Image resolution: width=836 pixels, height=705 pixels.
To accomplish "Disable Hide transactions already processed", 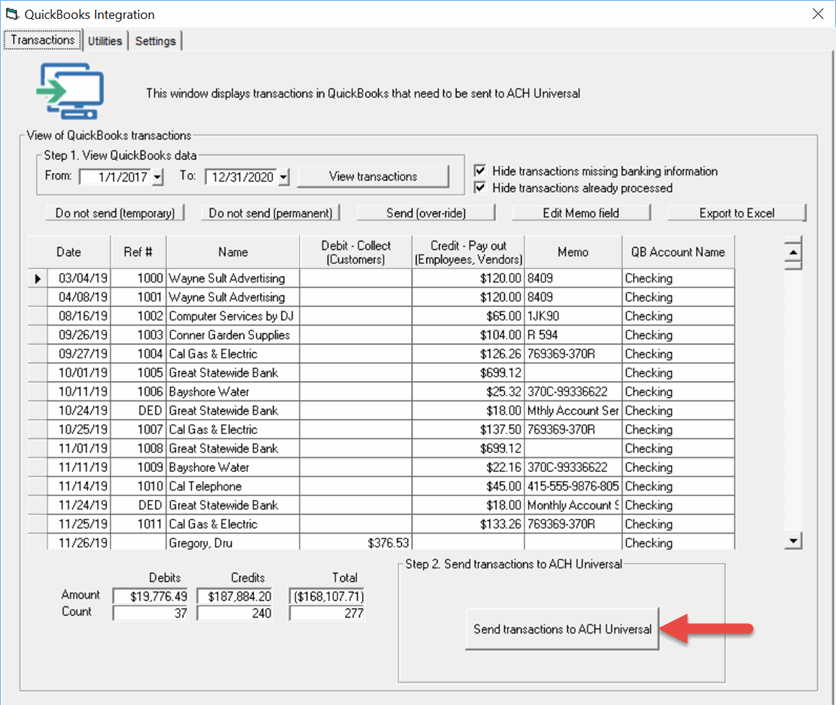I will (480, 188).
